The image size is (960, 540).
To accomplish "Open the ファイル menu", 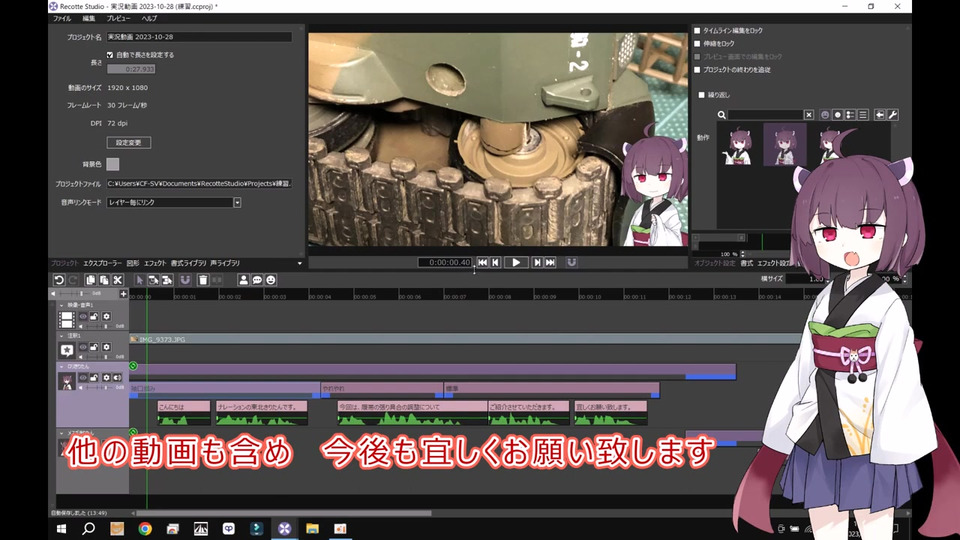I will click(62, 18).
